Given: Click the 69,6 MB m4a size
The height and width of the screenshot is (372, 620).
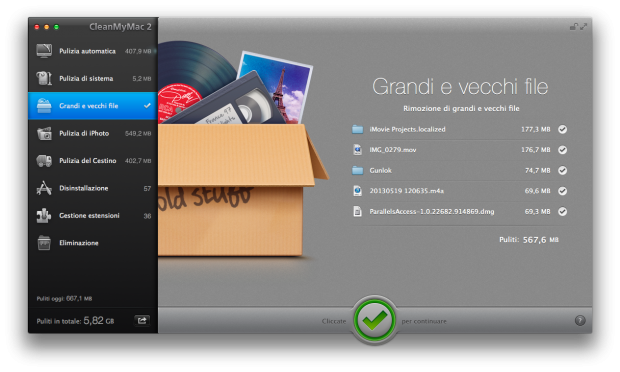Looking at the screenshot, I should point(537,191).
